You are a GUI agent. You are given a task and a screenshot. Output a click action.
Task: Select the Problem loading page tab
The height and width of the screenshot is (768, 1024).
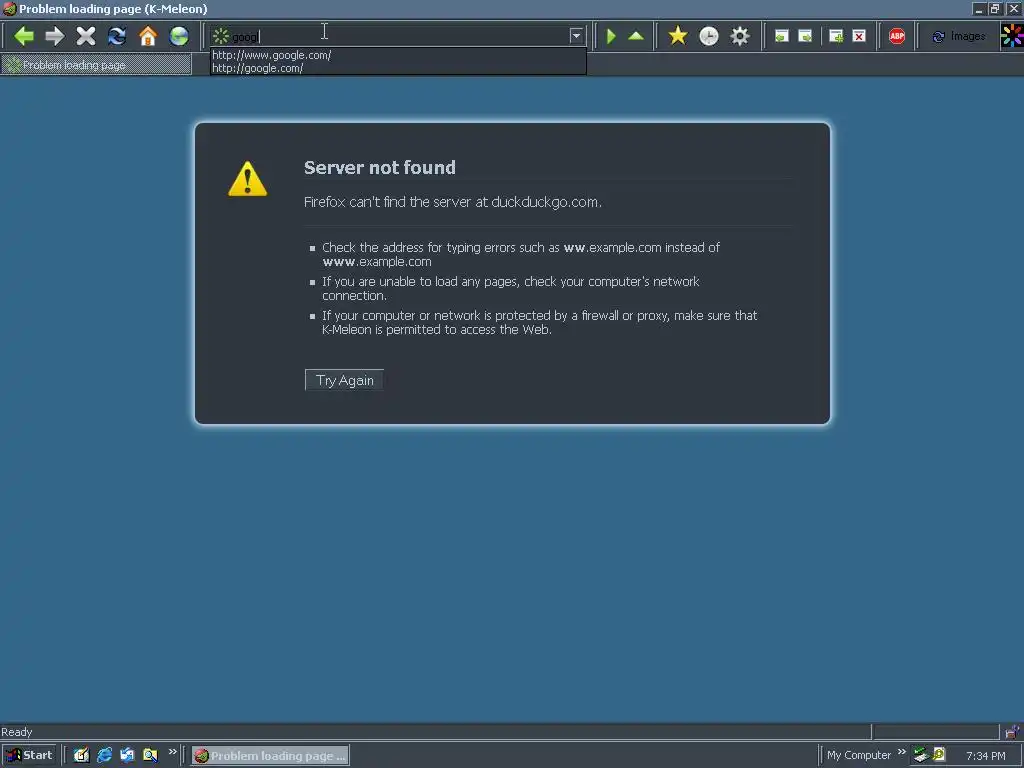pyautogui.click(x=96, y=65)
